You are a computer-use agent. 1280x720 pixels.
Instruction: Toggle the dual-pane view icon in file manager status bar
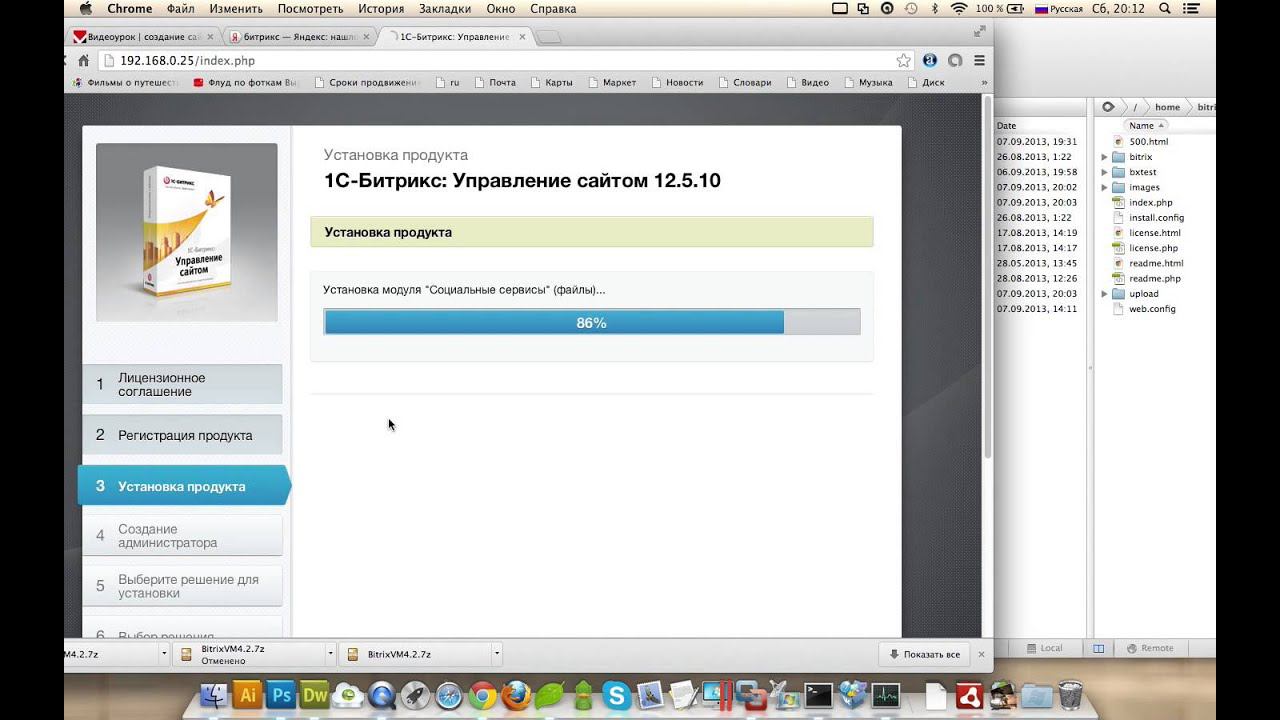point(1098,648)
